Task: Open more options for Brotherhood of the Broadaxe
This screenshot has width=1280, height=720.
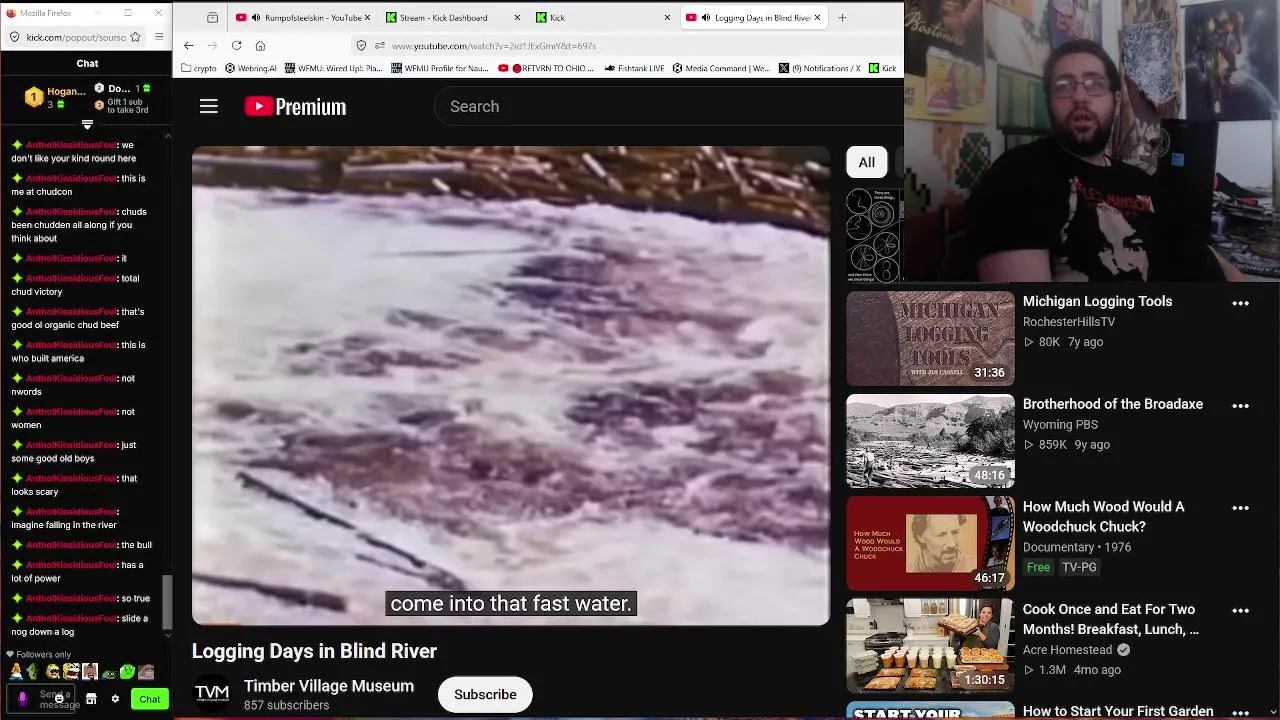Action: coord(1240,406)
